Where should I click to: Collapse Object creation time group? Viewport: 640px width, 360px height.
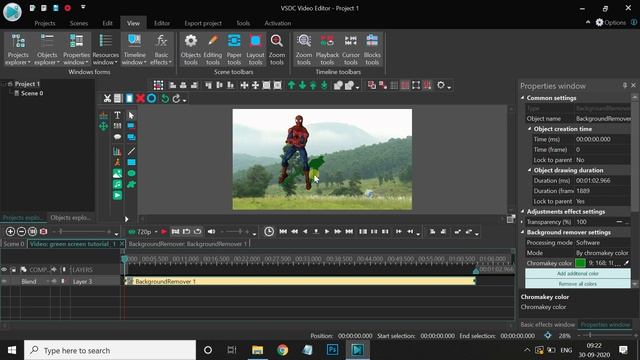[529, 129]
